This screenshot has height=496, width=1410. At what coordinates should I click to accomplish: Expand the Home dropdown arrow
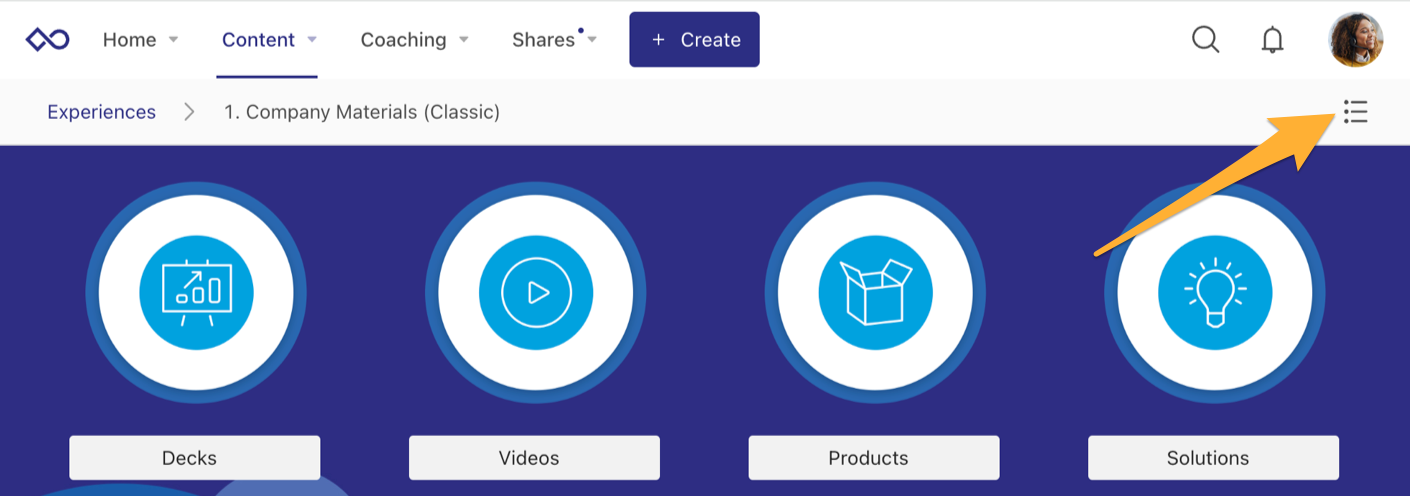pos(173,40)
